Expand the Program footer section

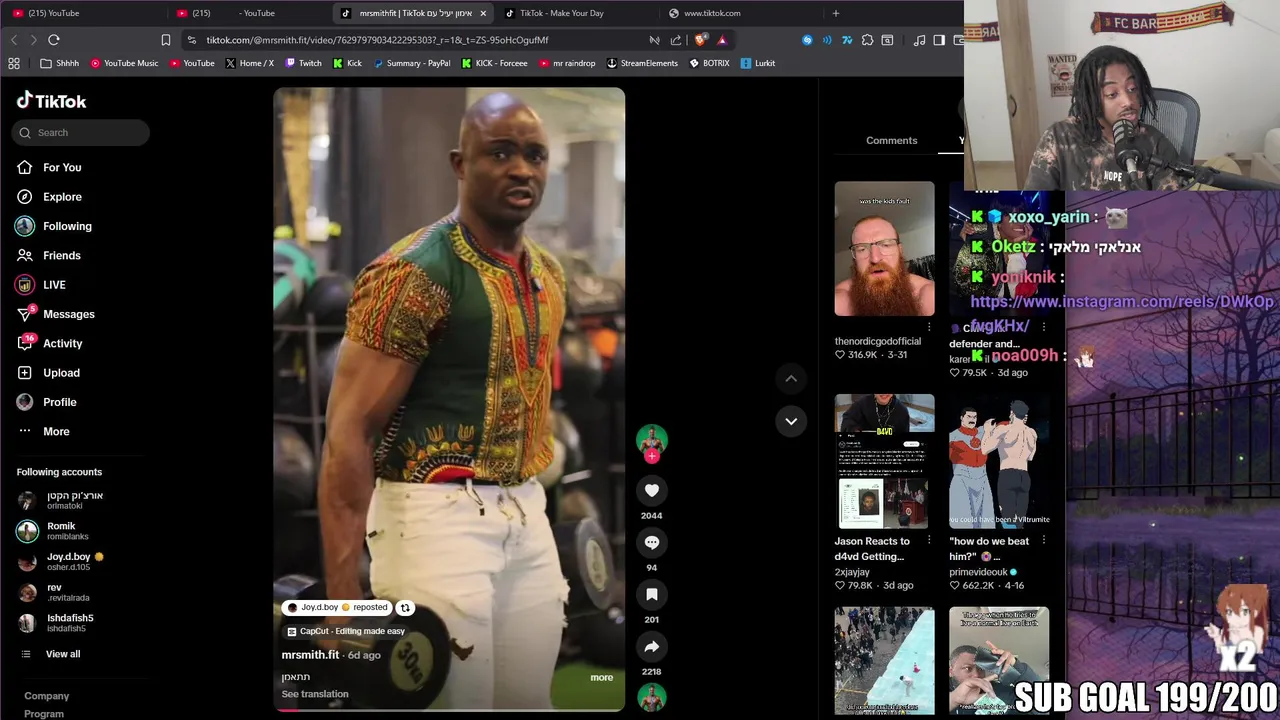tap(44, 714)
